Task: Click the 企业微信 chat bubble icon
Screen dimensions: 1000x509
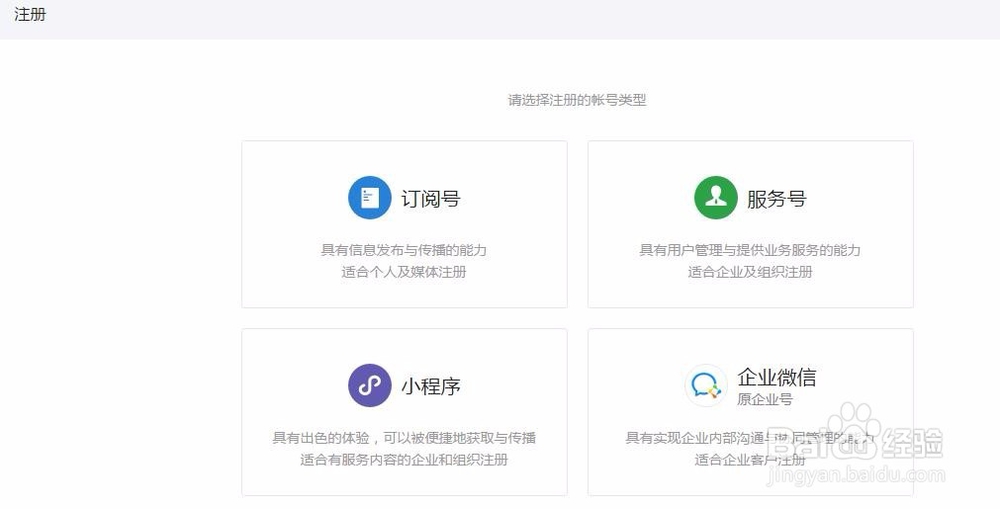Action: pos(706,385)
